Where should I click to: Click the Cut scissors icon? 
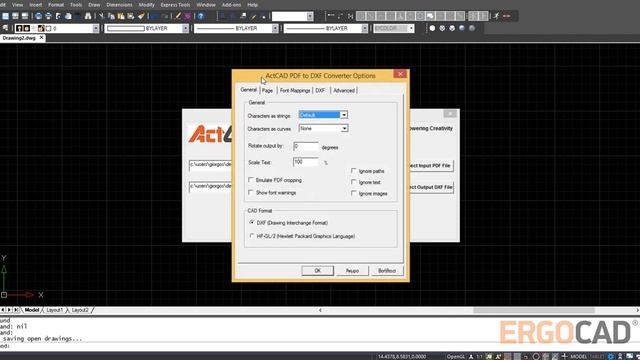click(101, 16)
